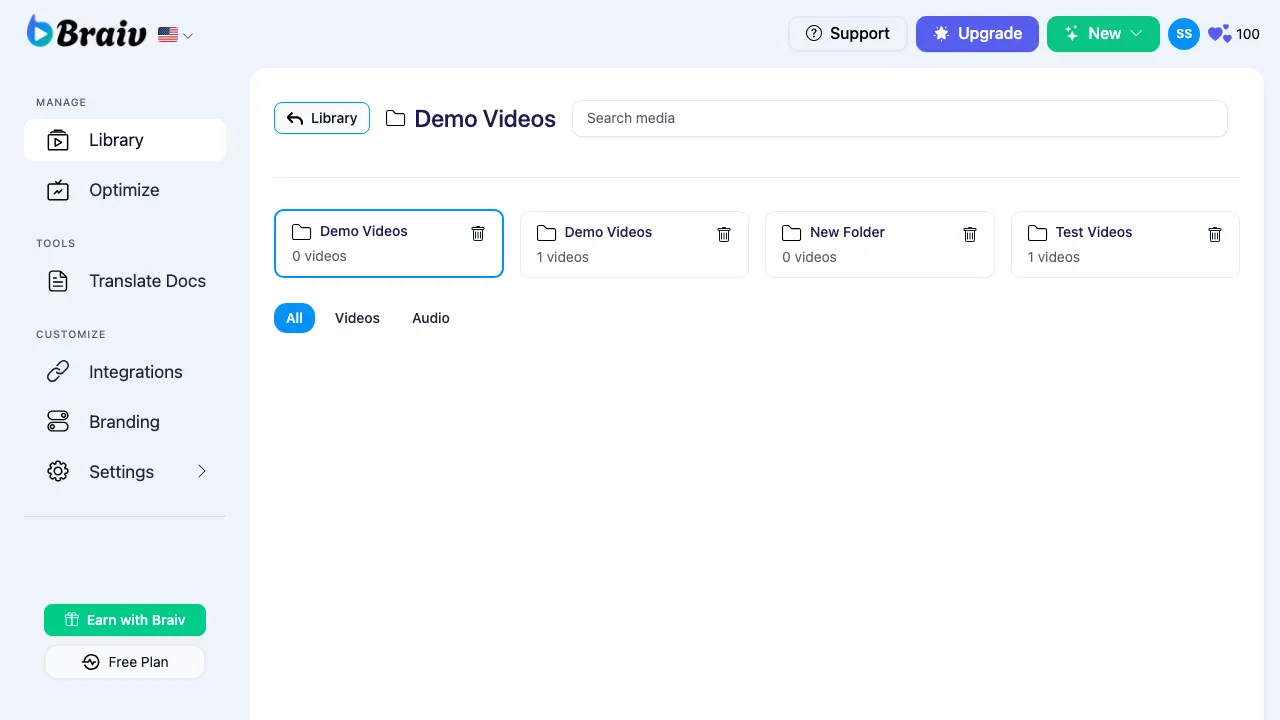This screenshot has height=720, width=1280.
Task: Delete the New Folder folder
Action: [970, 234]
